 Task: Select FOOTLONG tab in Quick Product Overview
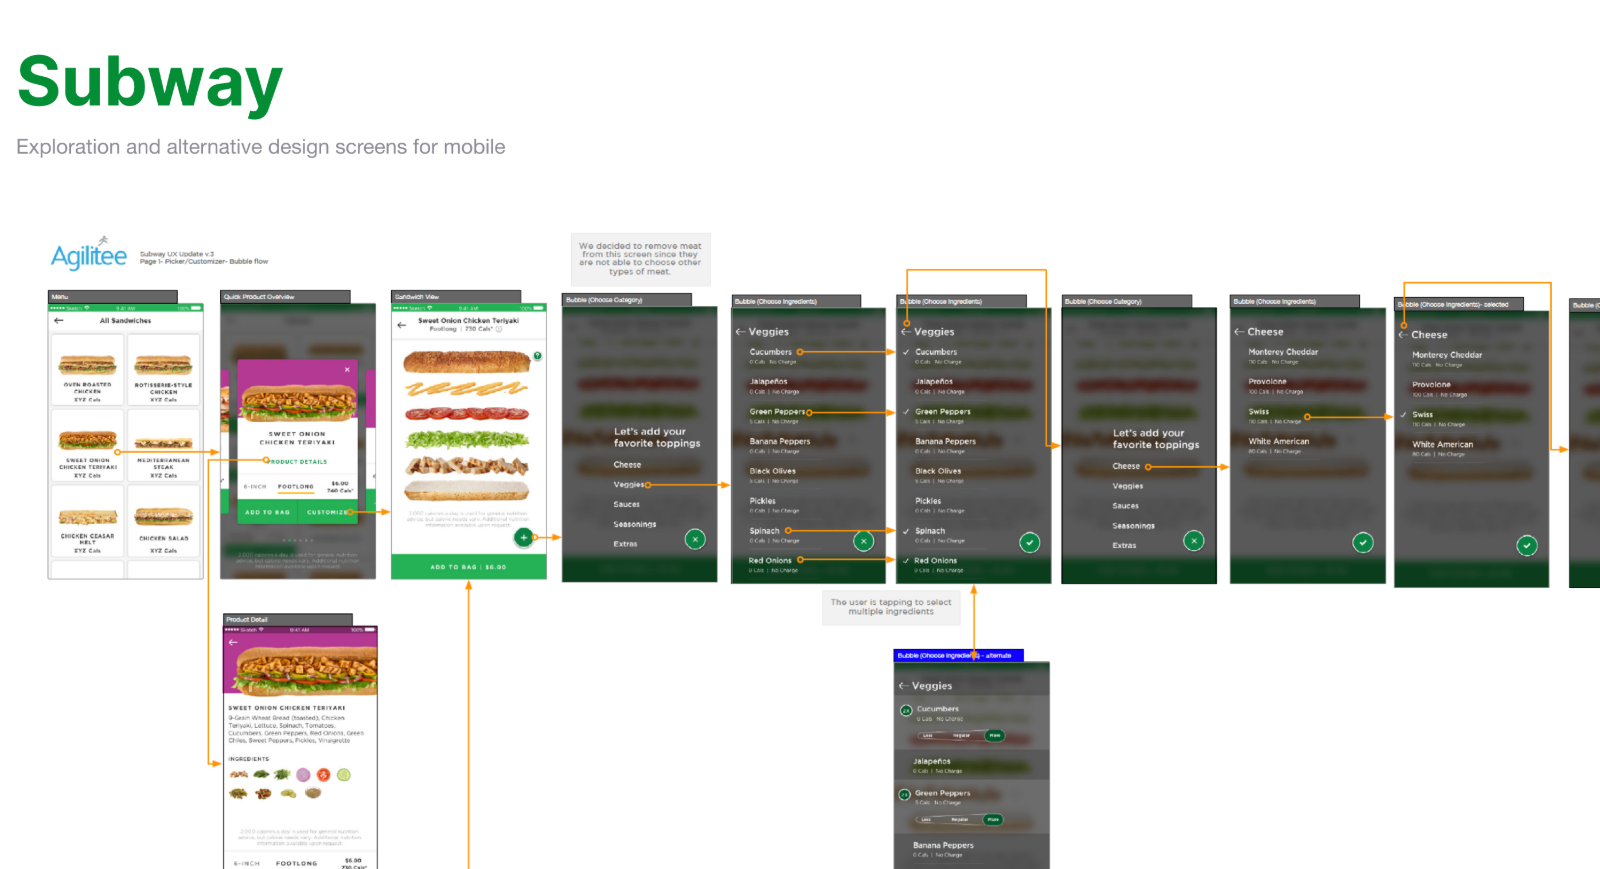[x=295, y=487]
